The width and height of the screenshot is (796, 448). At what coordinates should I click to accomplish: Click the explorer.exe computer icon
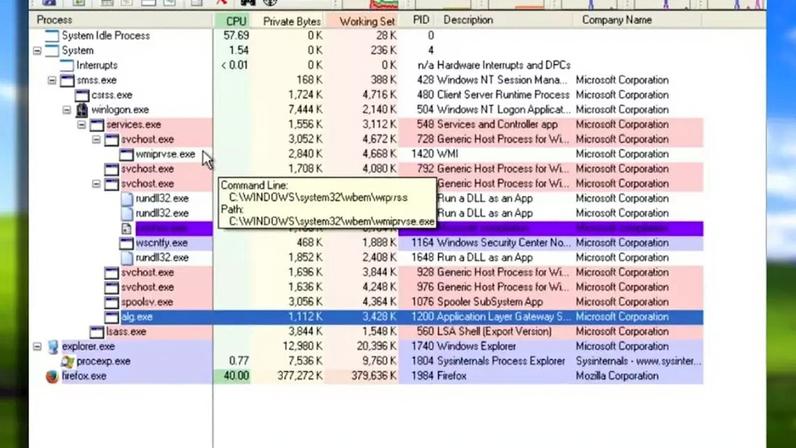point(53,346)
